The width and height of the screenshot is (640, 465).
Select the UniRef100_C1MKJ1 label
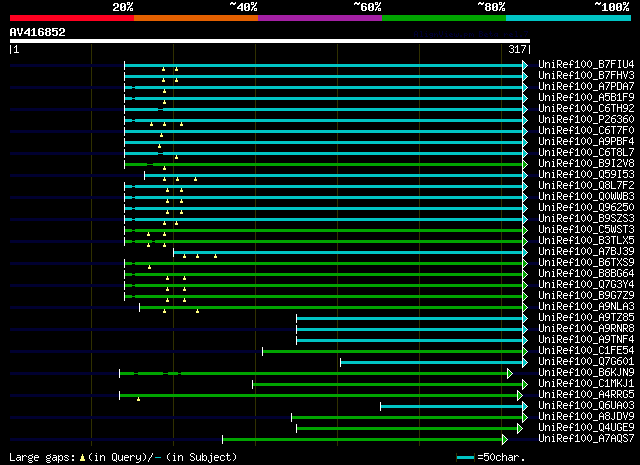pyautogui.click(x=586, y=384)
